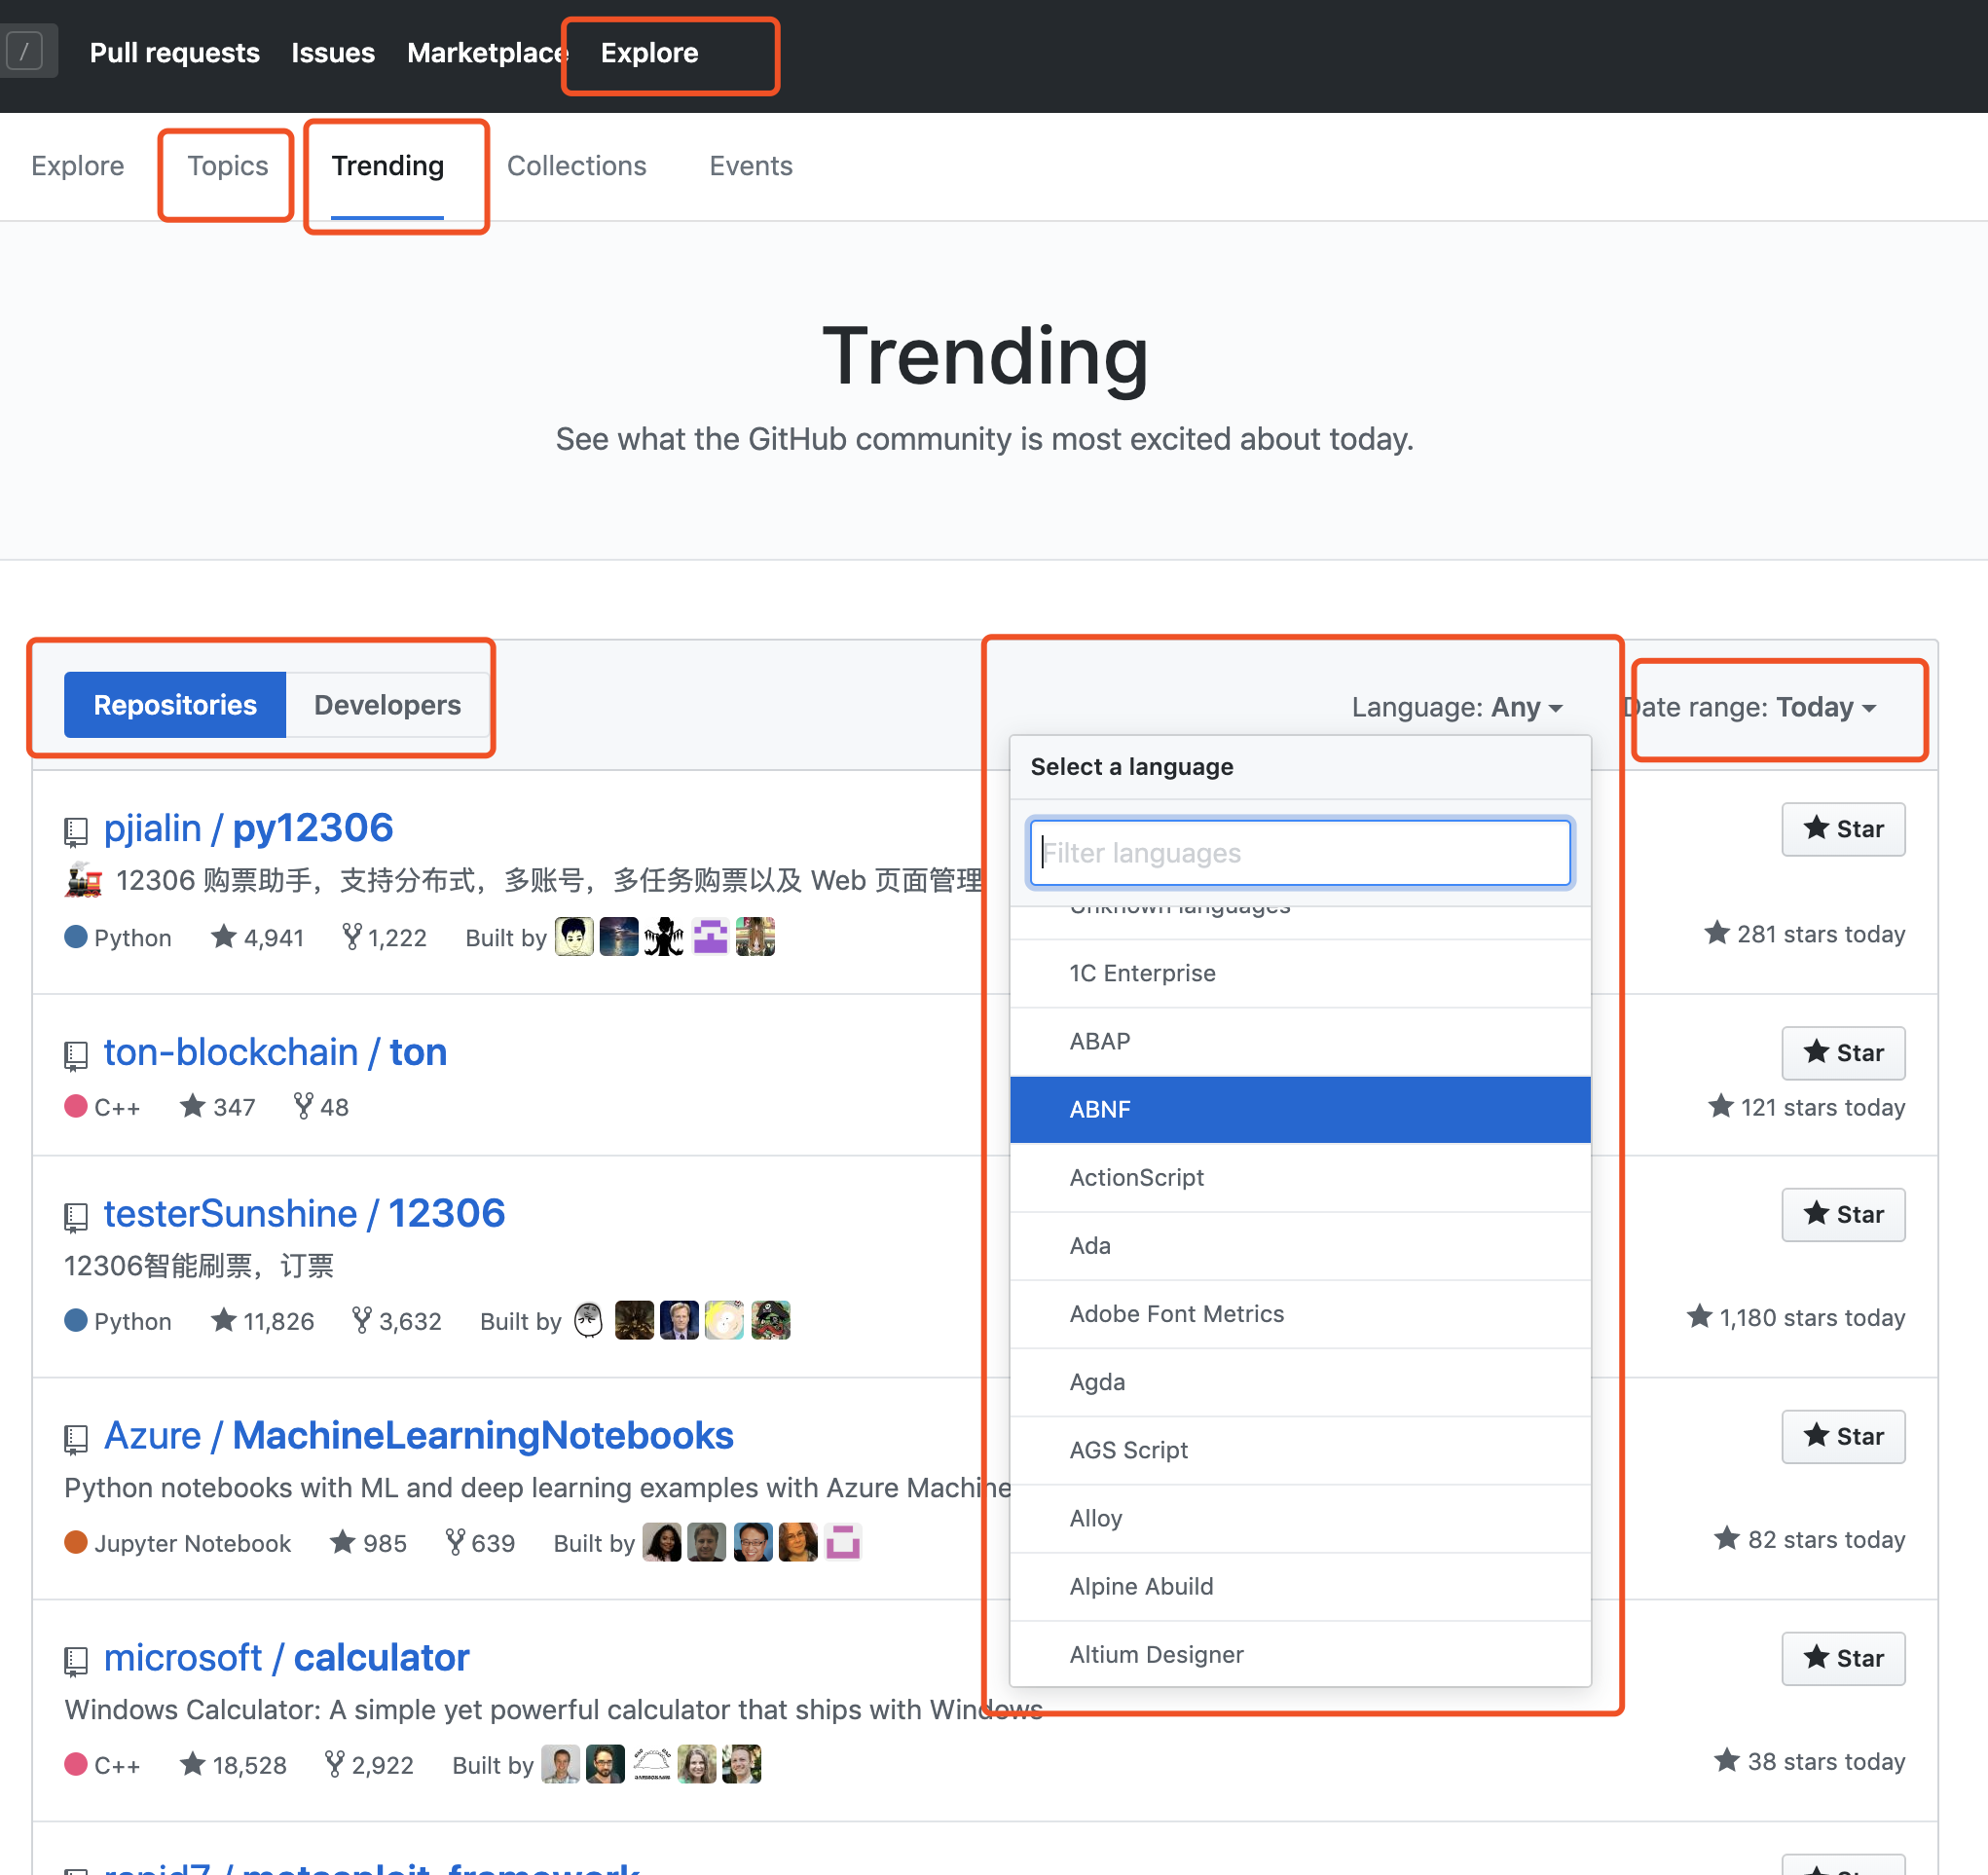Screen dimensions: 1988x1875
Task: Open Pull requests in top bar
Action: 175,53
